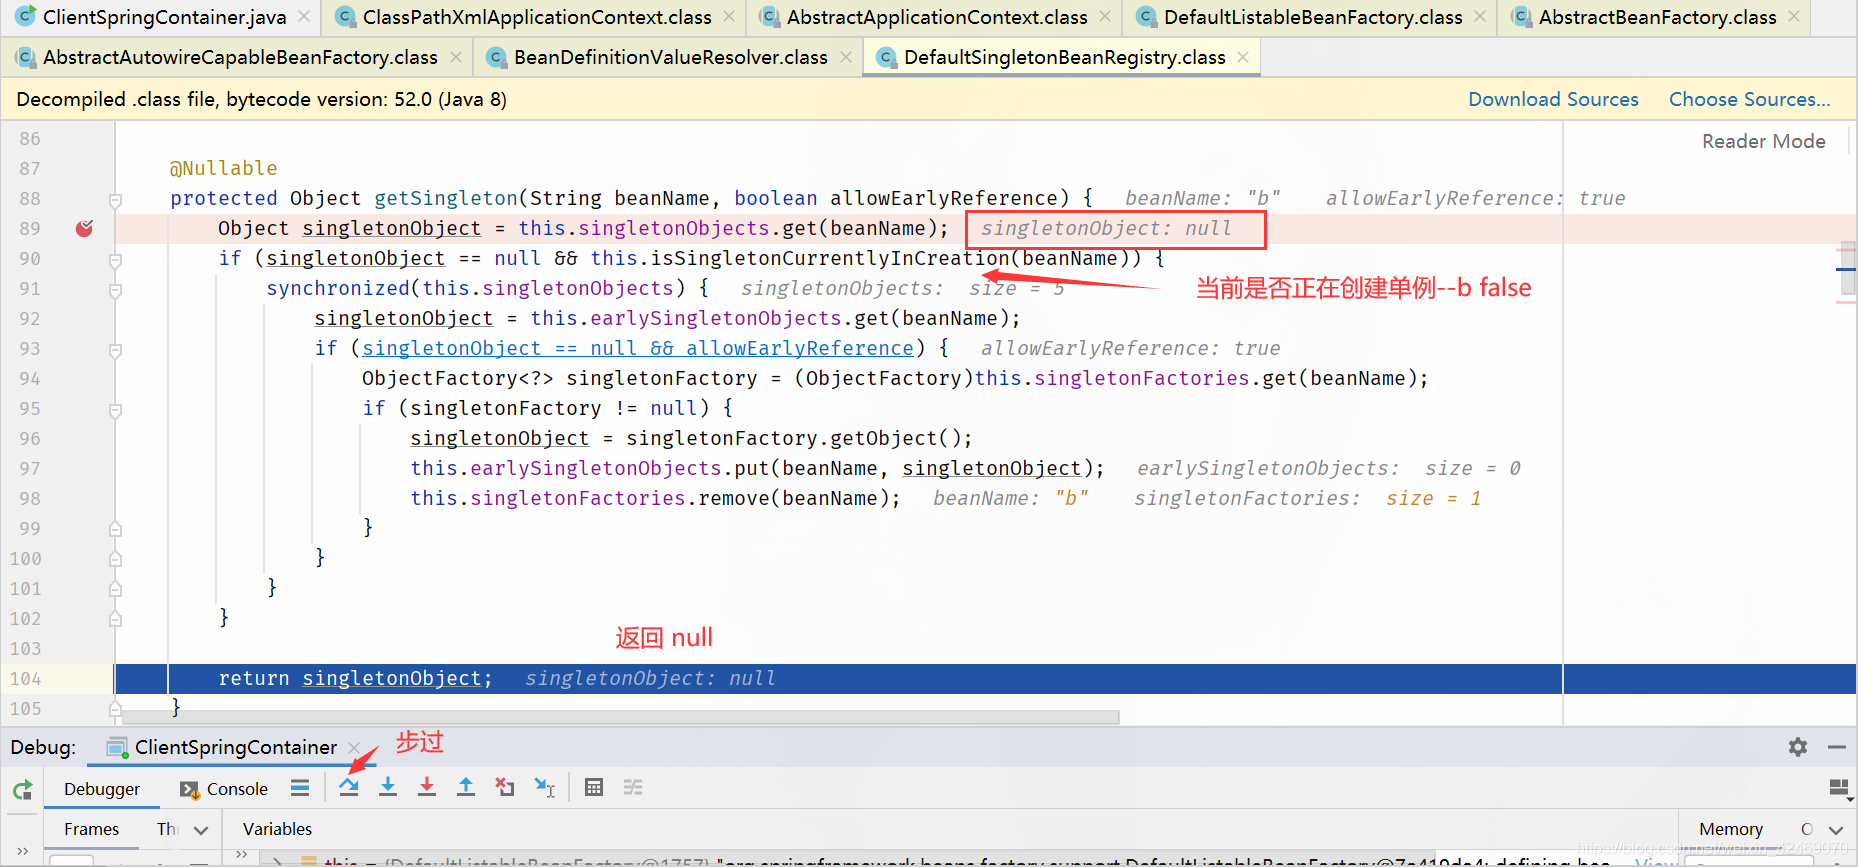
Task: Click line number 96 in the gutter
Action: 29,439
